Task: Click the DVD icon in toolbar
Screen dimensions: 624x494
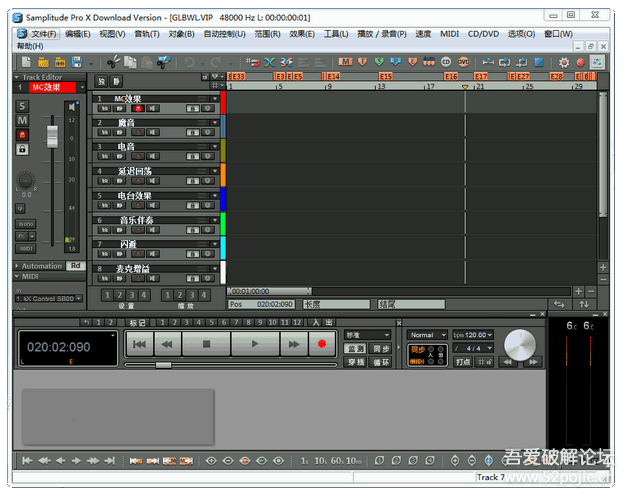Action: pos(463,62)
